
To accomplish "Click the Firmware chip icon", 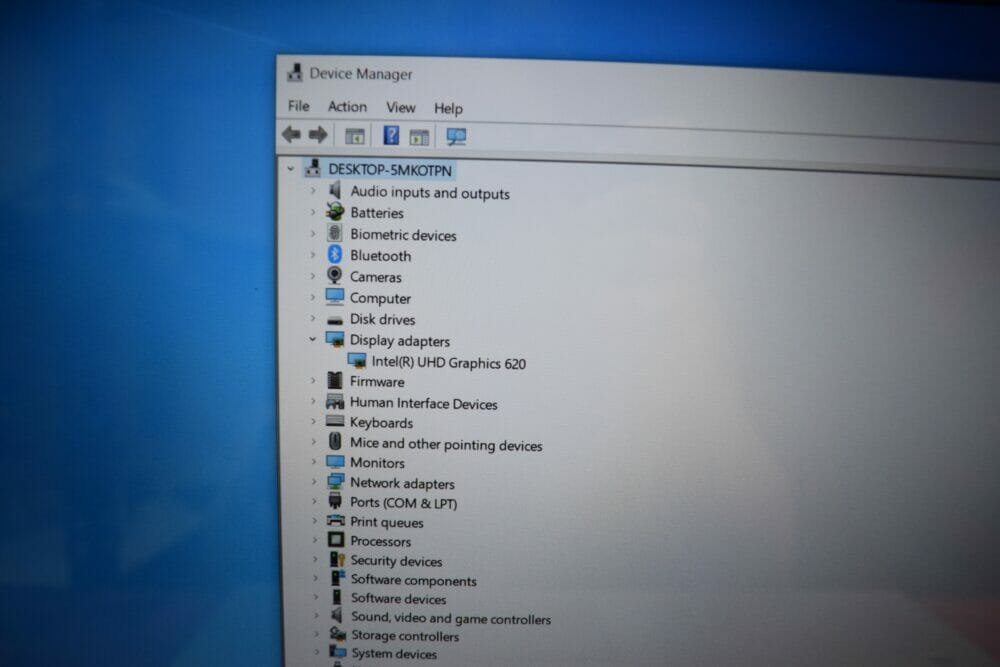I will tap(335, 380).
